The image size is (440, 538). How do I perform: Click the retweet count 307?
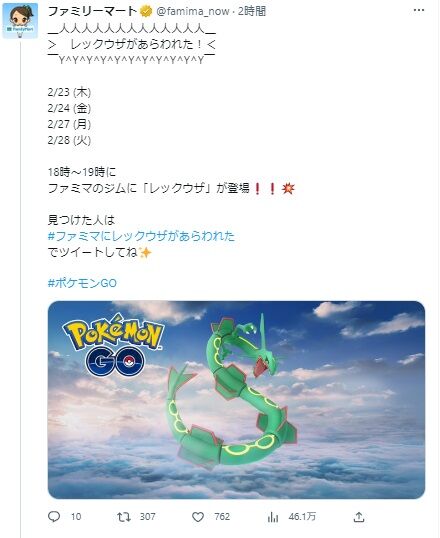[x=148, y=517]
